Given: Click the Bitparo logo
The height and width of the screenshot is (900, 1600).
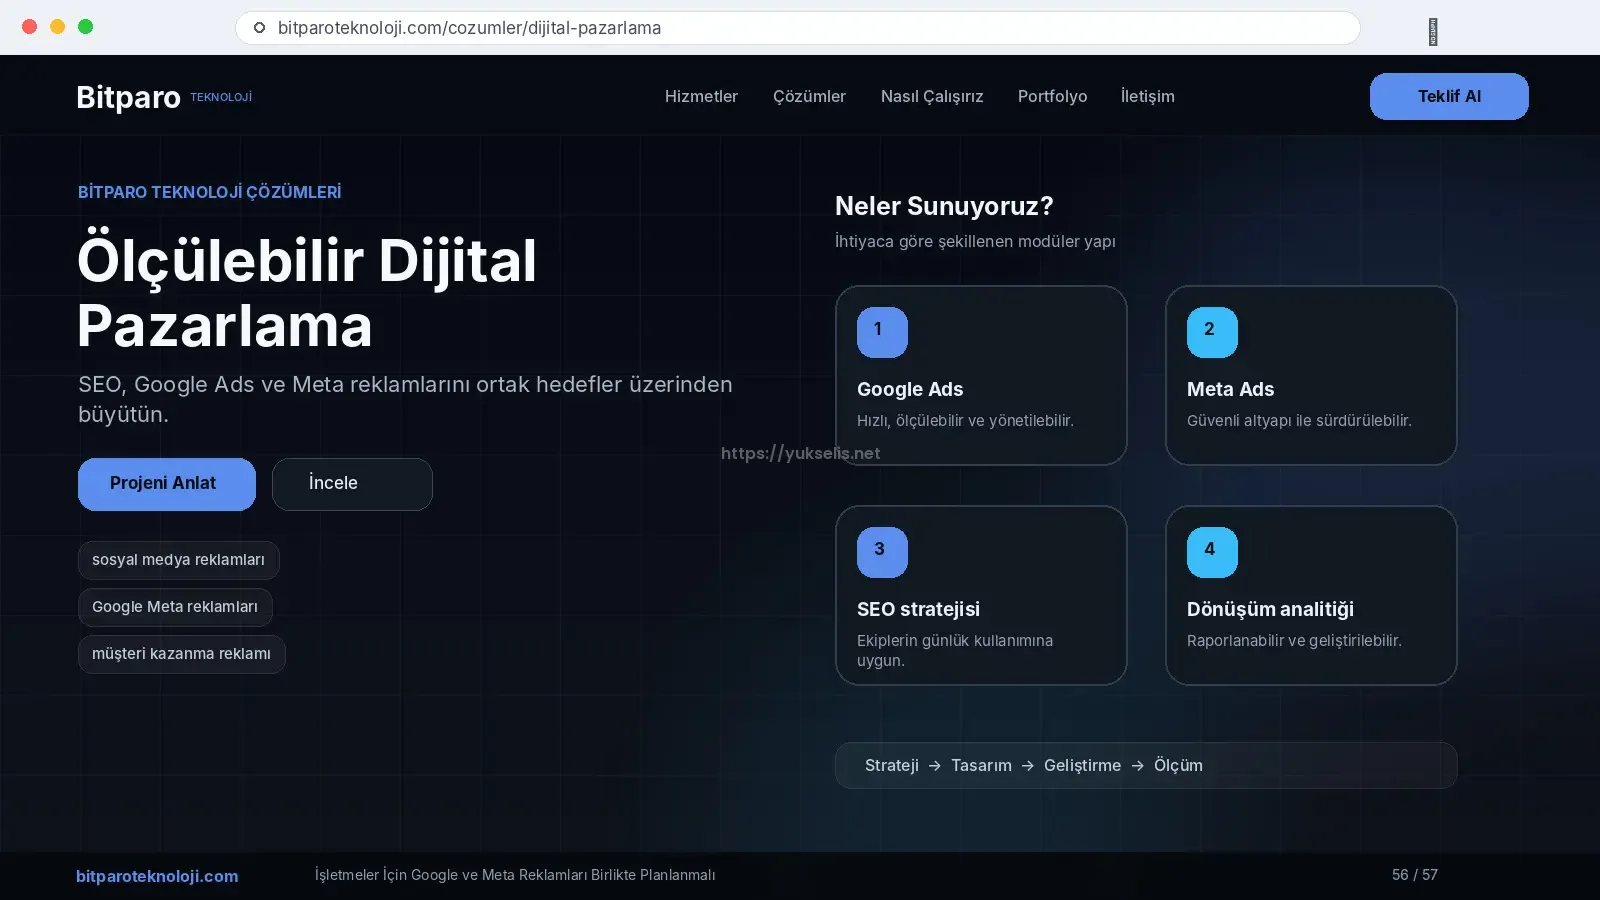Looking at the screenshot, I should coord(129,97).
